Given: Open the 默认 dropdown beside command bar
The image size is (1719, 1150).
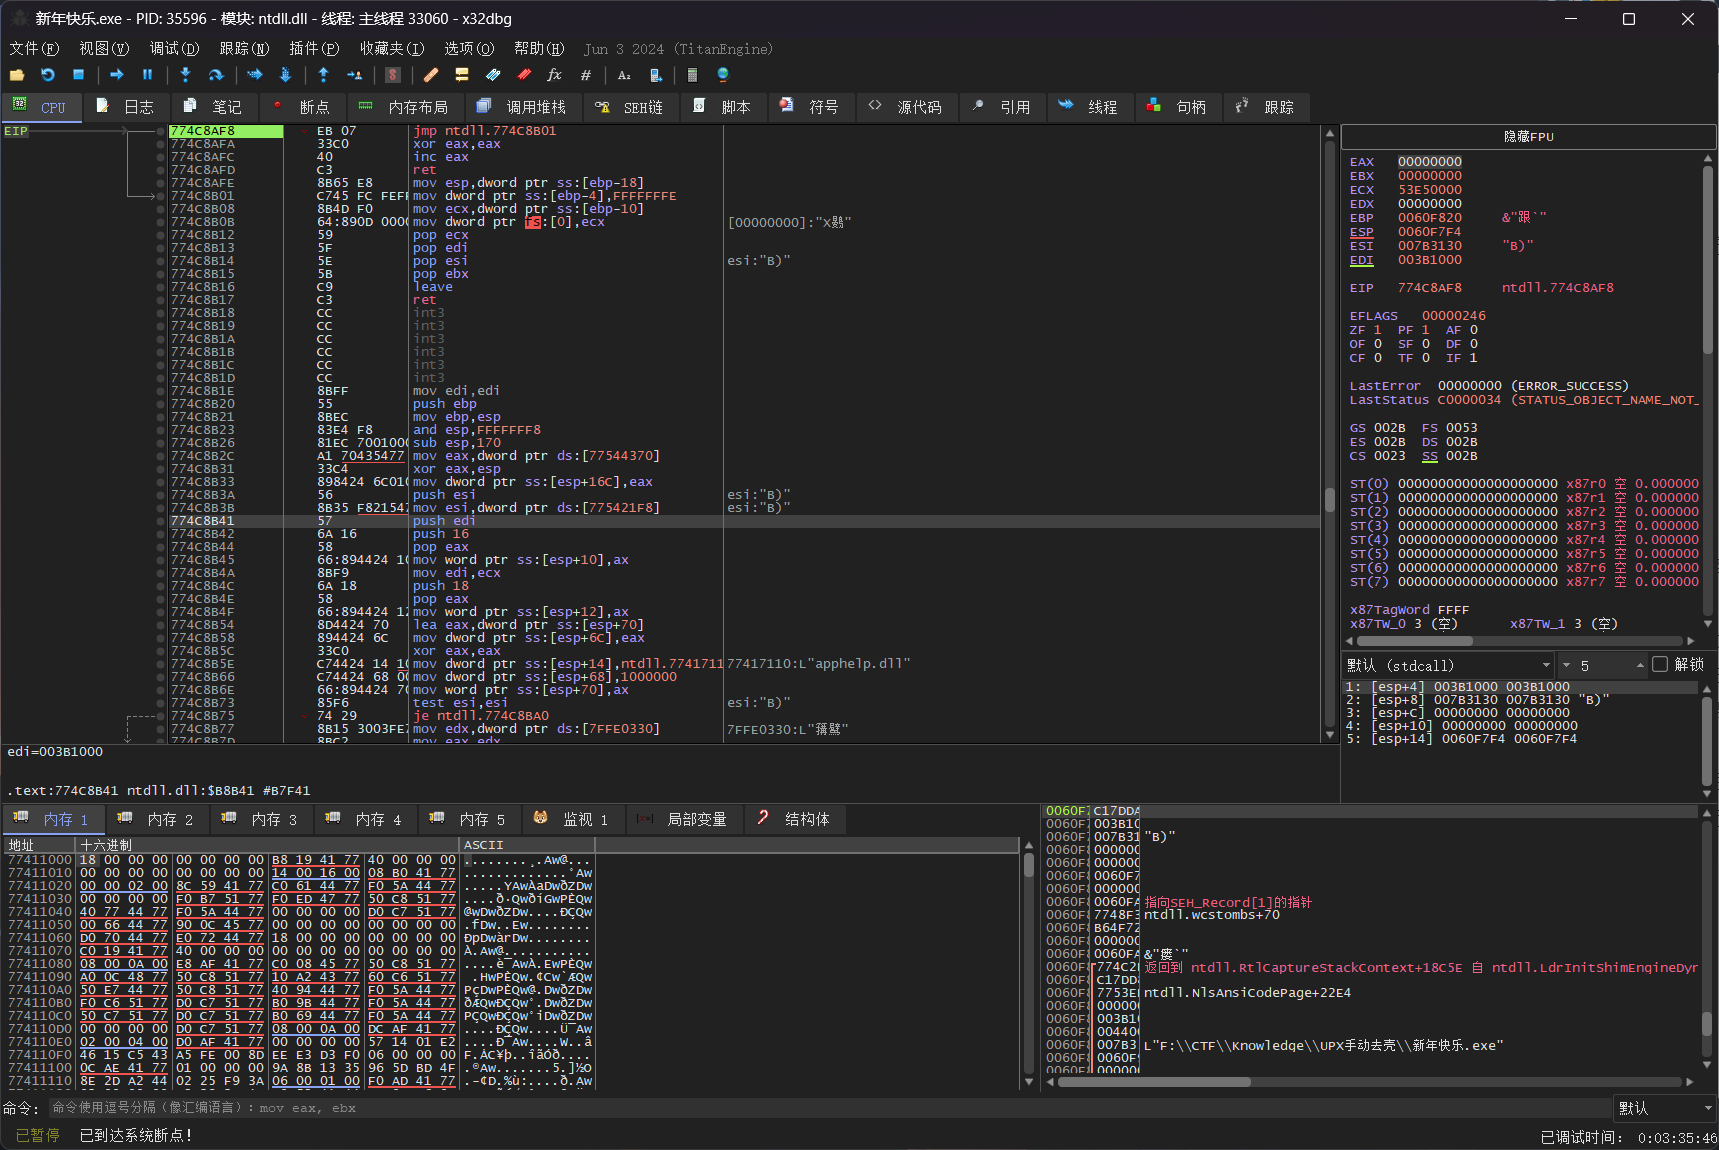Looking at the screenshot, I should [x=1665, y=1108].
